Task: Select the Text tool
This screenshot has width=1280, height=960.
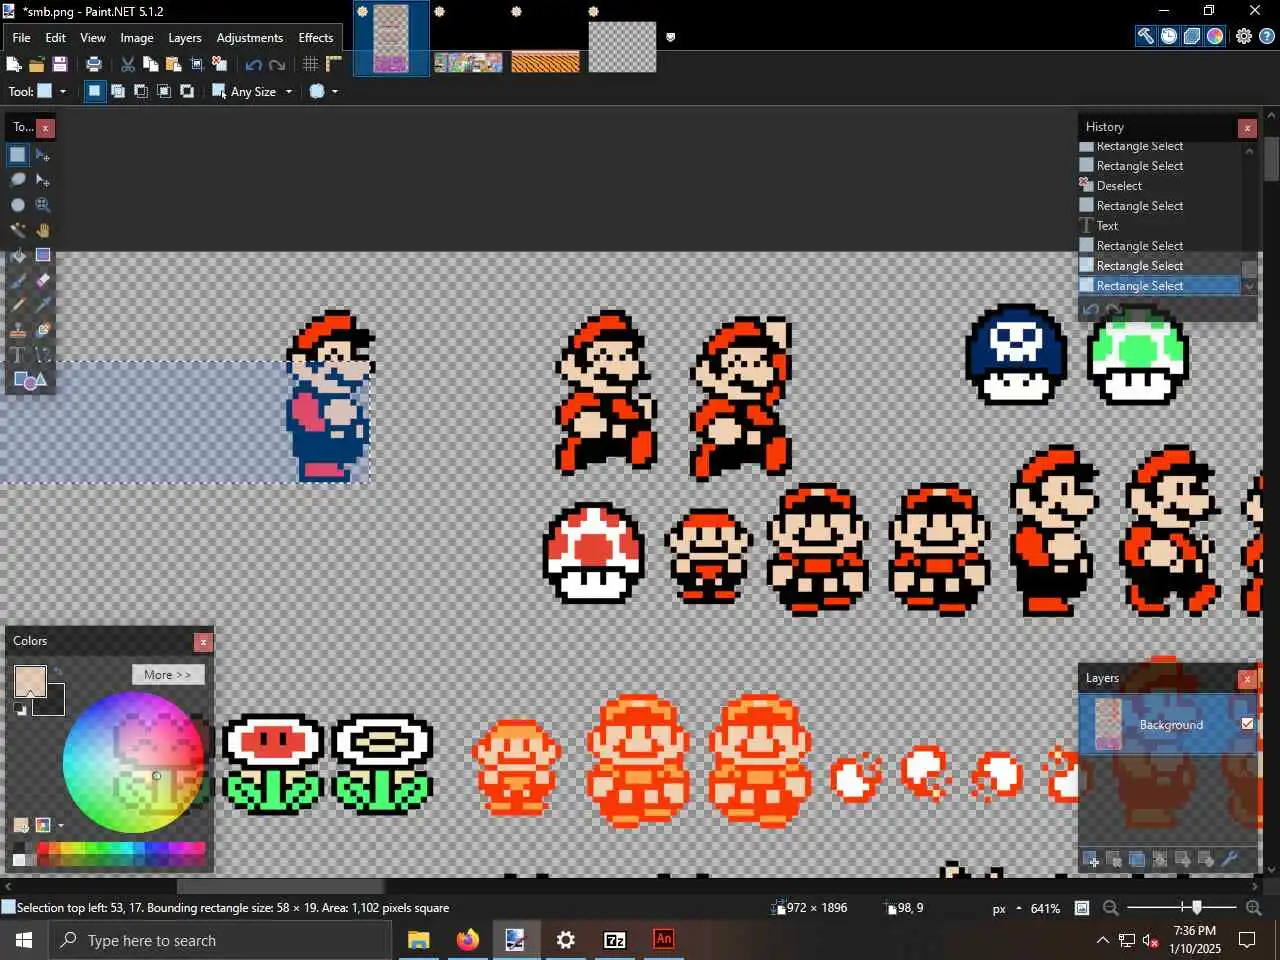Action: coord(18,355)
